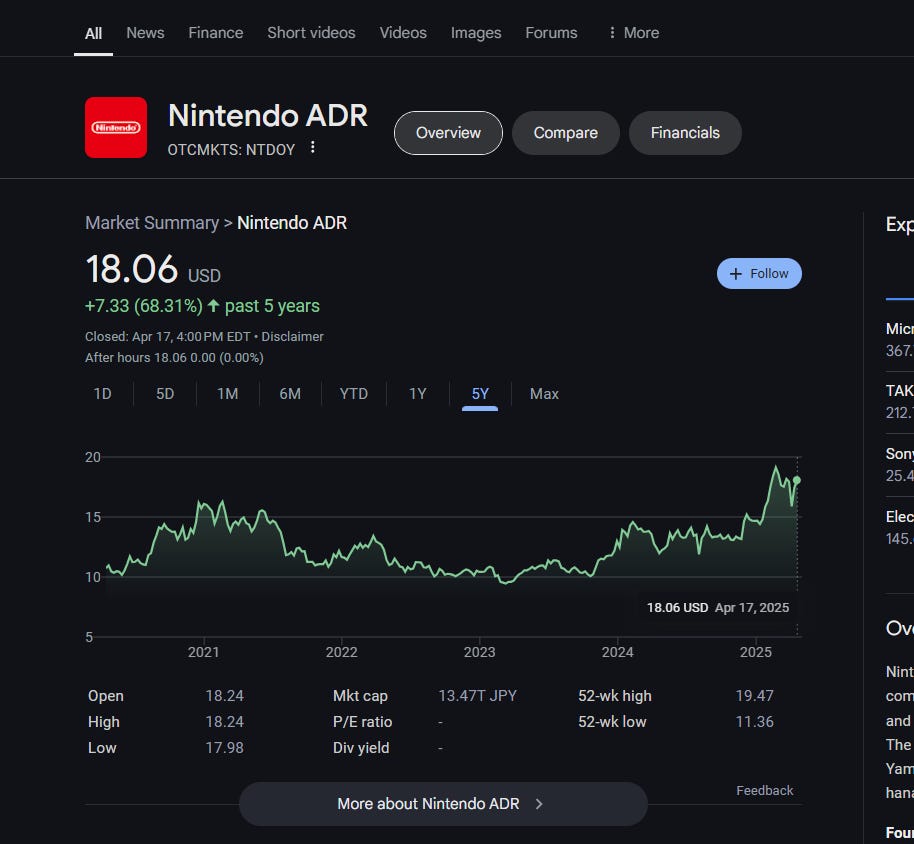Click the After hours 18.06 line
Screen dimensions: 914x844
(x=174, y=357)
